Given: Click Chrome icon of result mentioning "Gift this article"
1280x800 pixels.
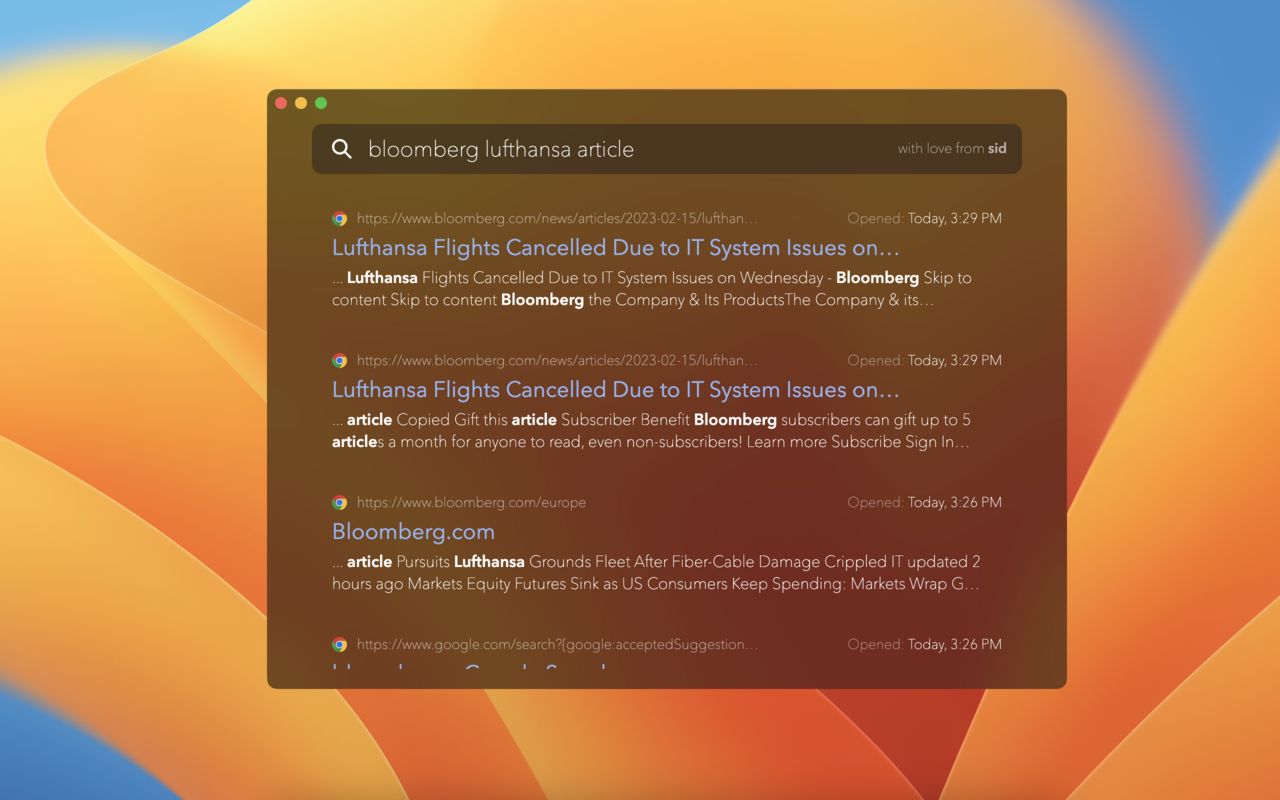Looking at the screenshot, I should (340, 360).
